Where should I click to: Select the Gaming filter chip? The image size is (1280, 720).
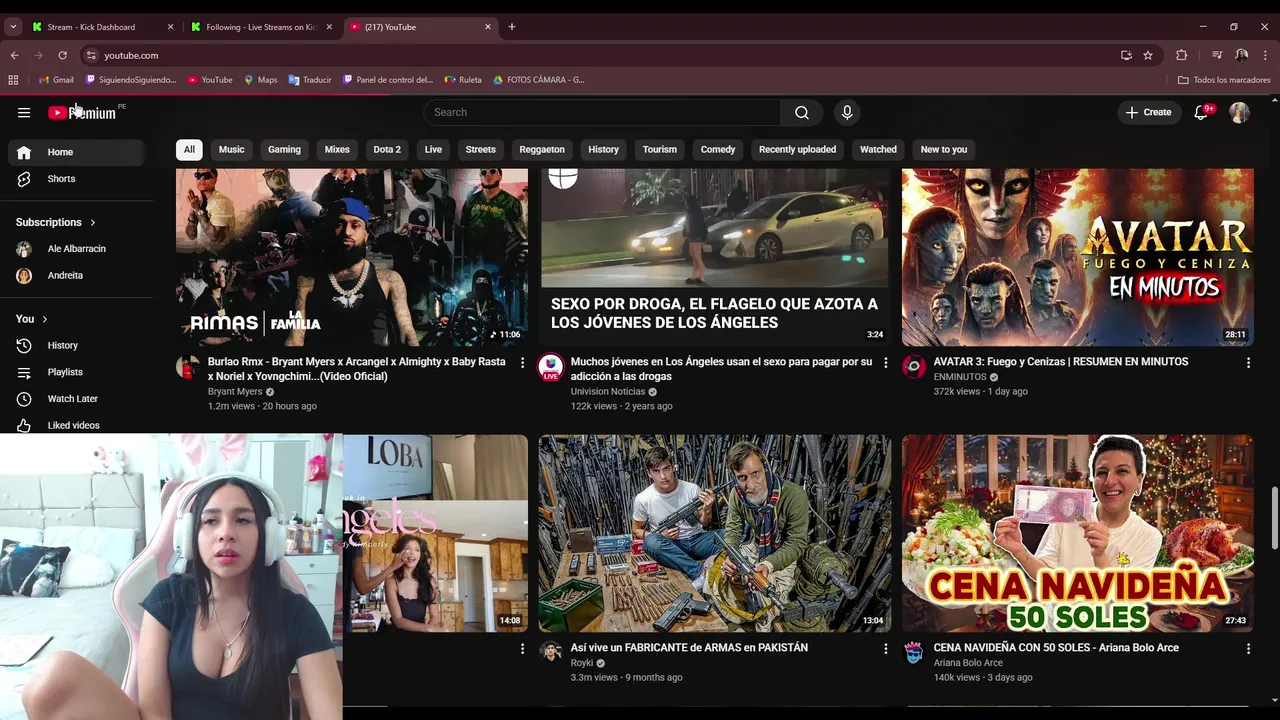[x=284, y=150]
